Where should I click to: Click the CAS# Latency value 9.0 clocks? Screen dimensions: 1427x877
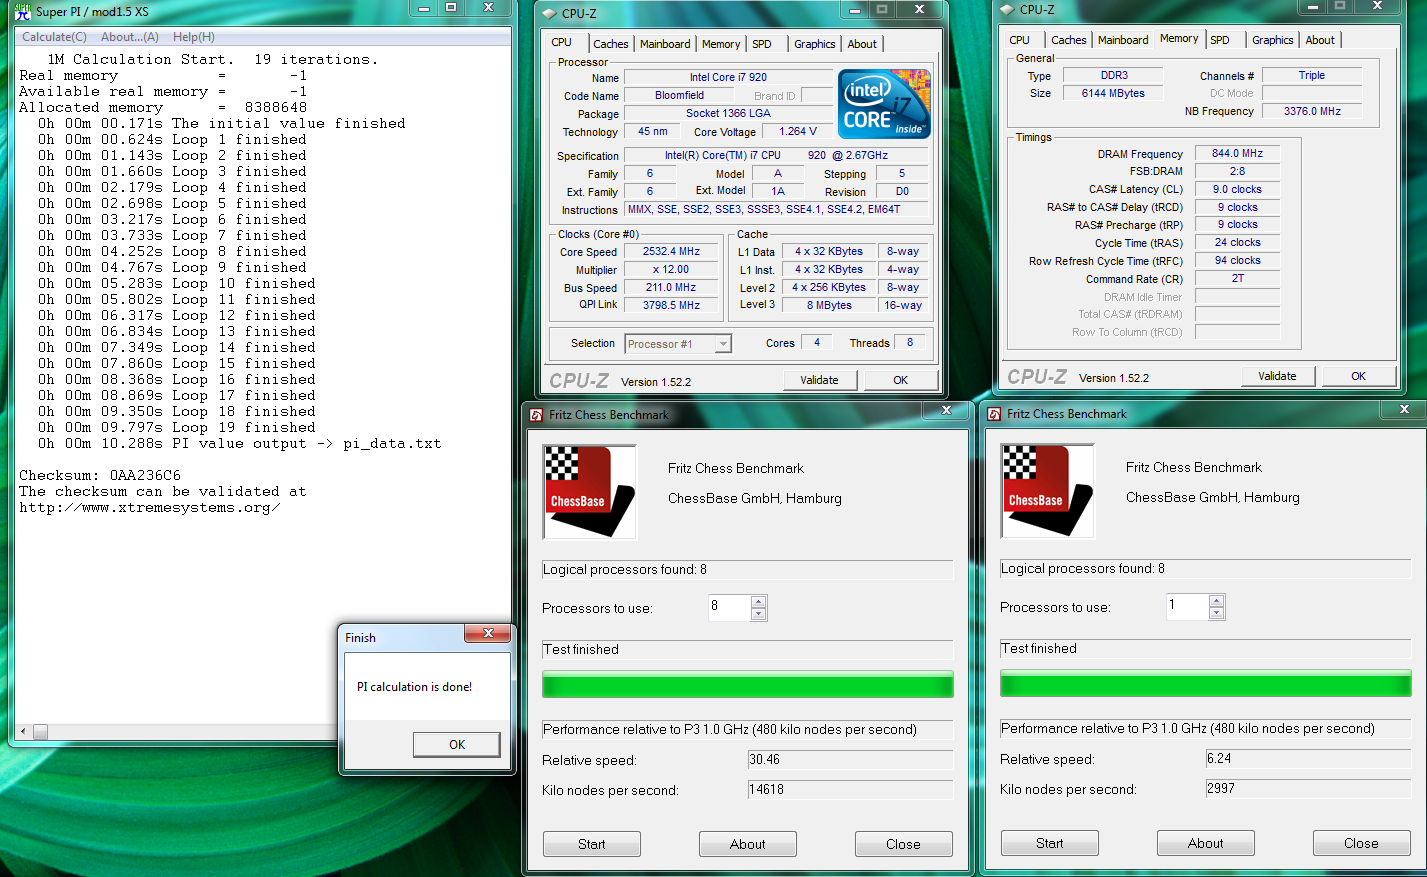(1237, 189)
